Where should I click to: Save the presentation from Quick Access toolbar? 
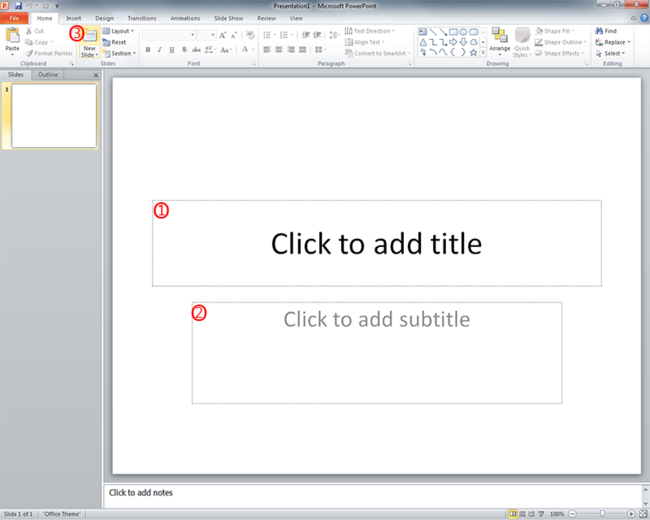18,6
